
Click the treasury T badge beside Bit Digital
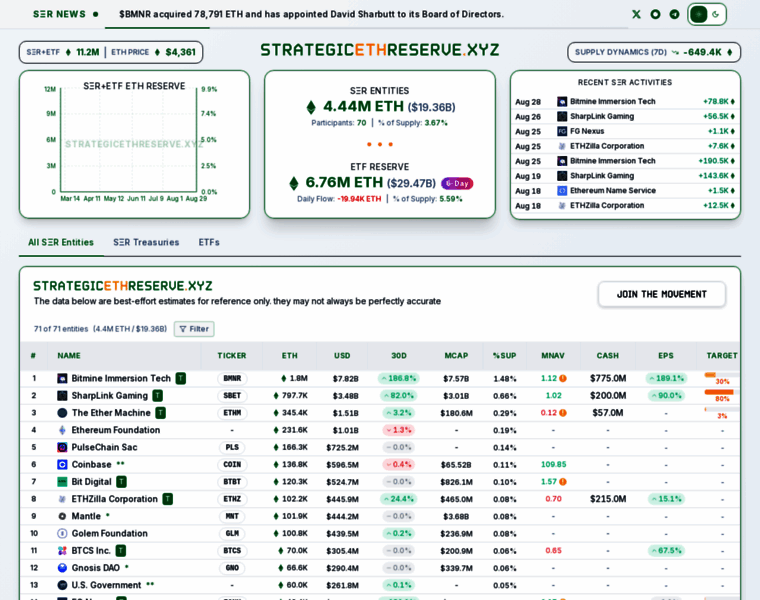pos(122,482)
